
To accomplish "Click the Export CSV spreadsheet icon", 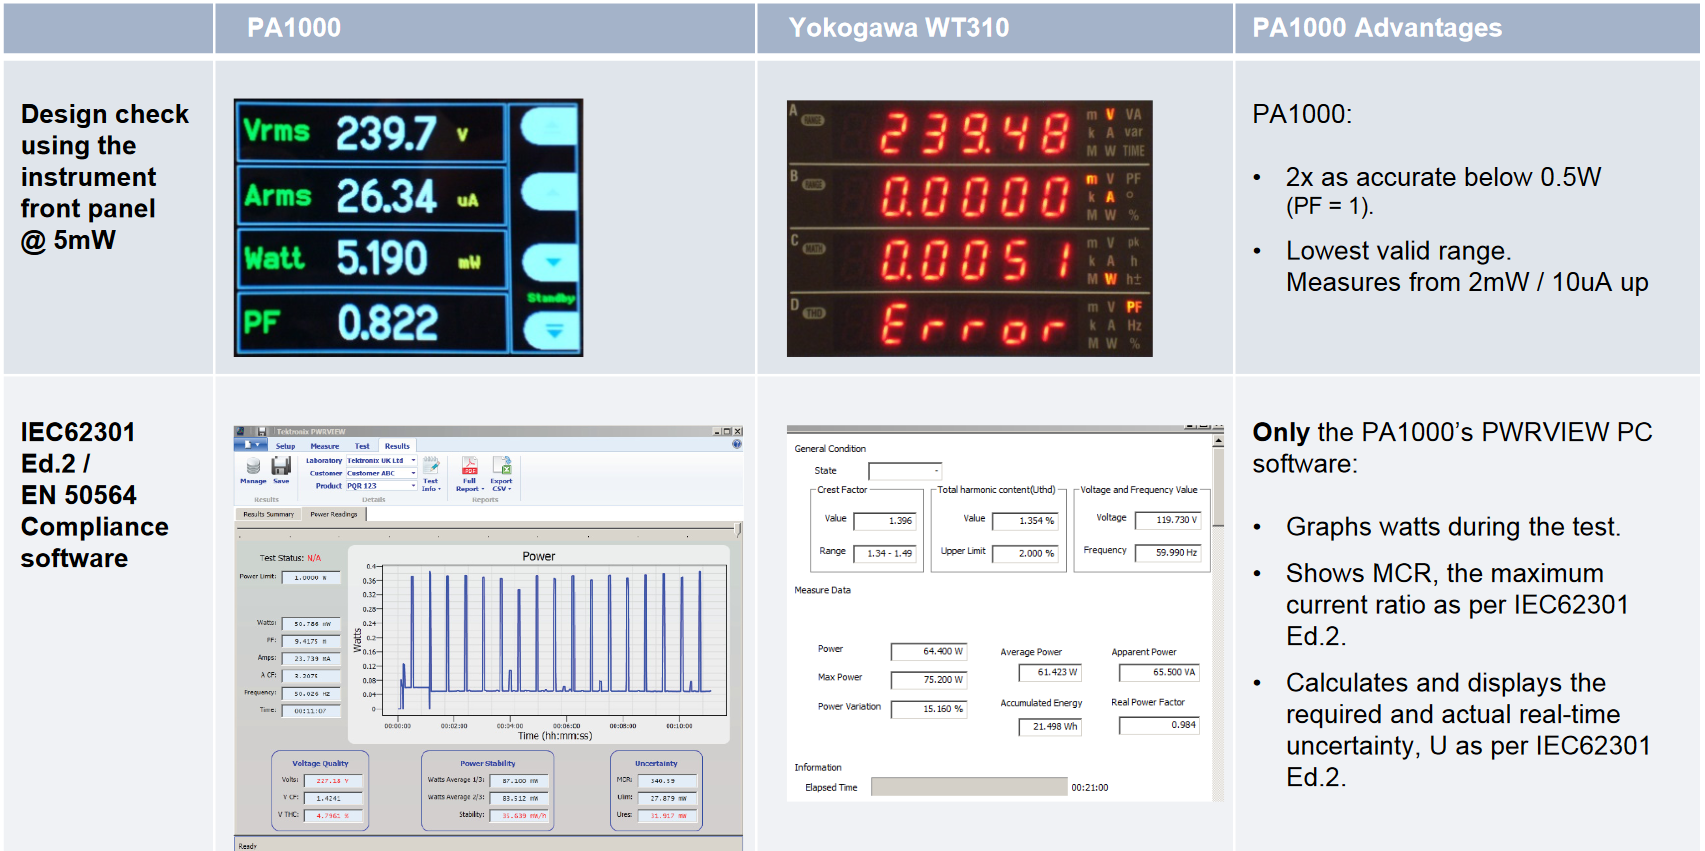I will 502,466.
